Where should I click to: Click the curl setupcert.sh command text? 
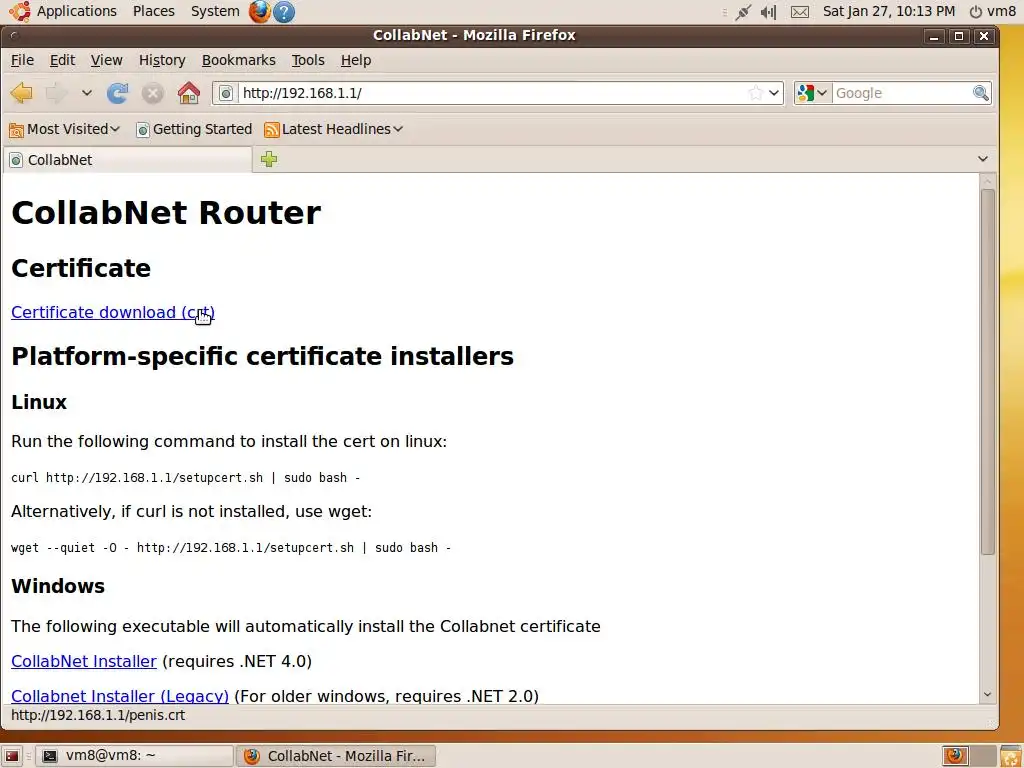(x=185, y=478)
